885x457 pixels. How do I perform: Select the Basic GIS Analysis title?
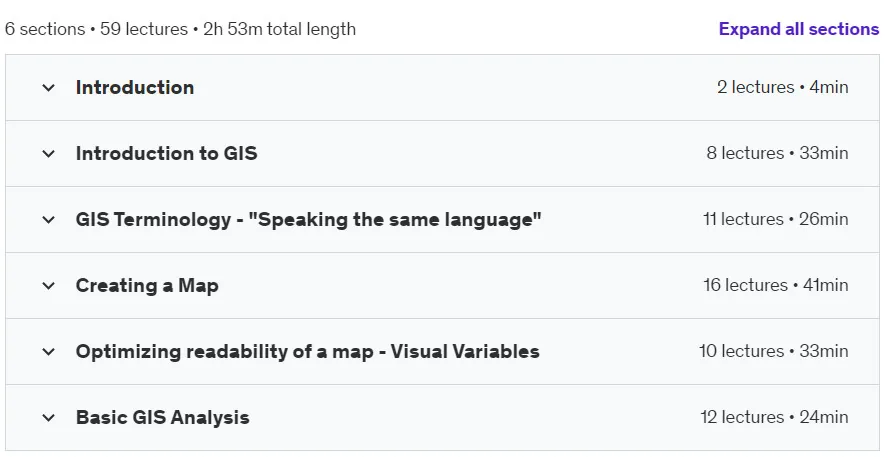(x=163, y=418)
